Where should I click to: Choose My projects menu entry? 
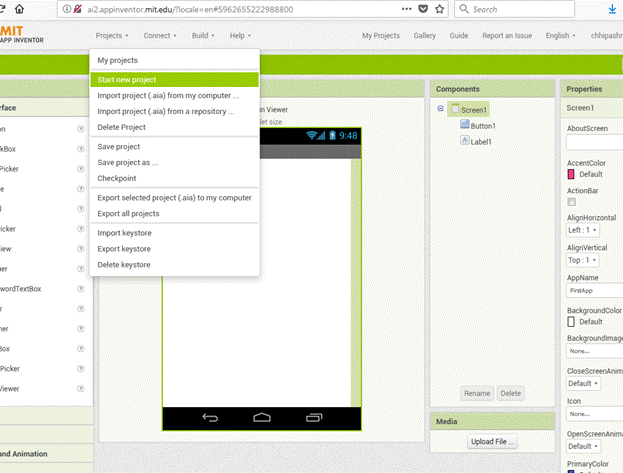click(174, 60)
